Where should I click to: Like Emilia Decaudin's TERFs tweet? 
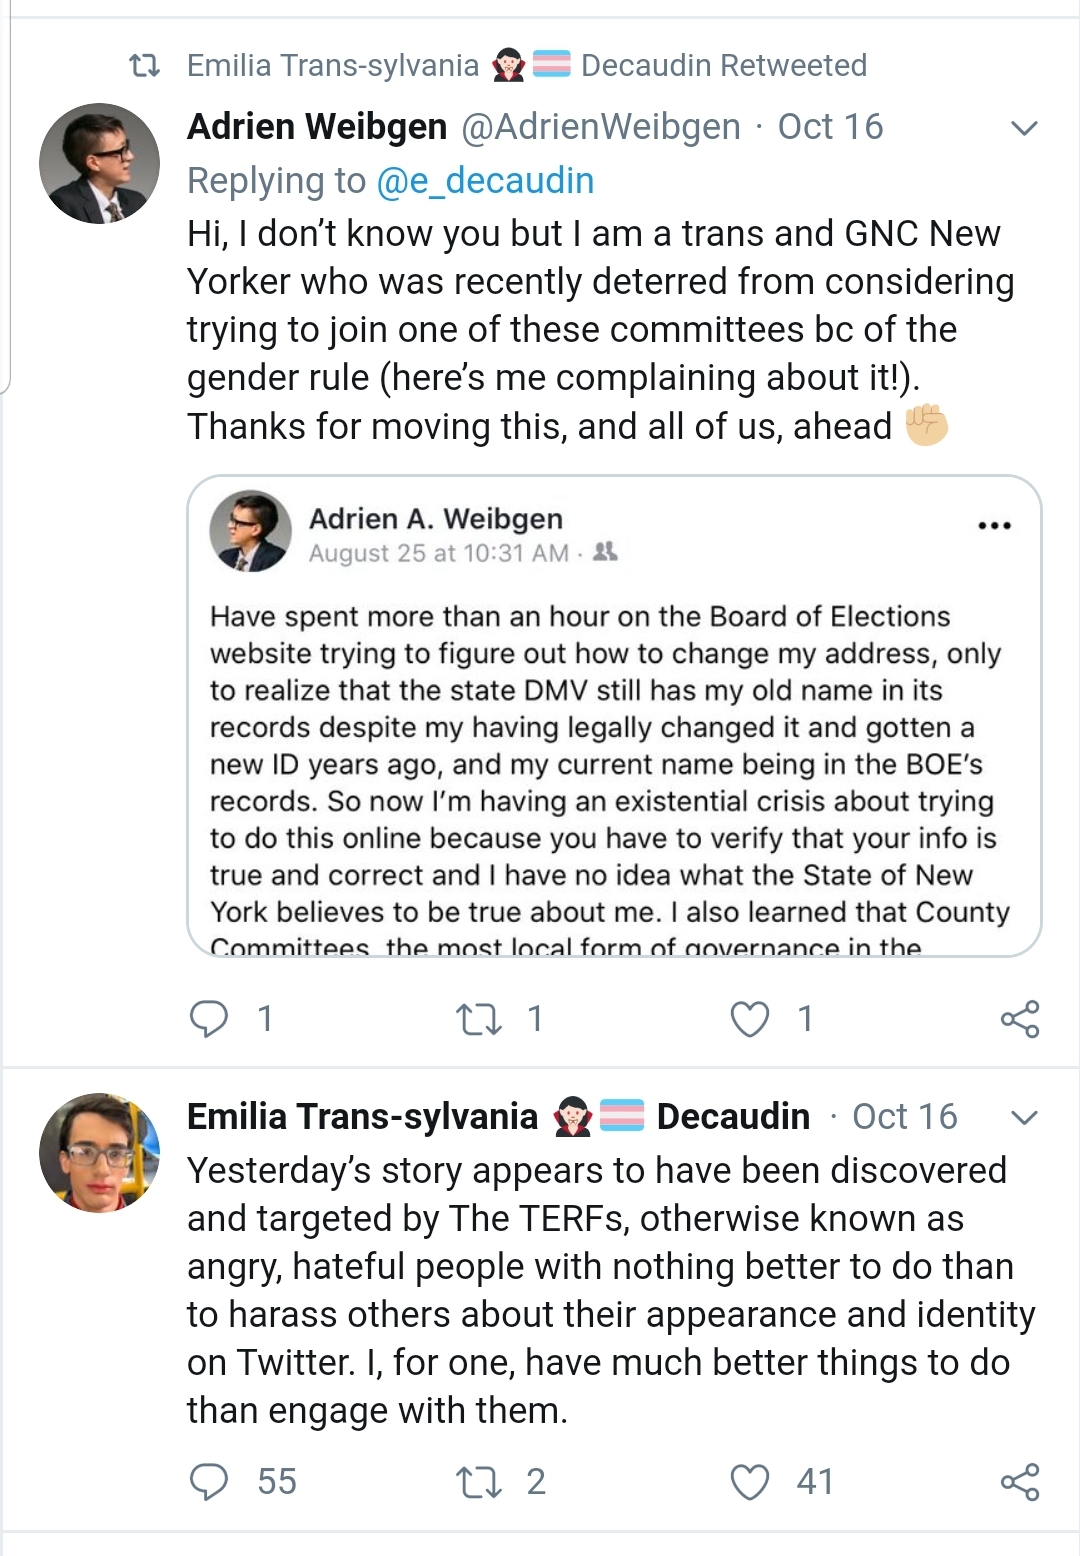pyautogui.click(x=750, y=1482)
